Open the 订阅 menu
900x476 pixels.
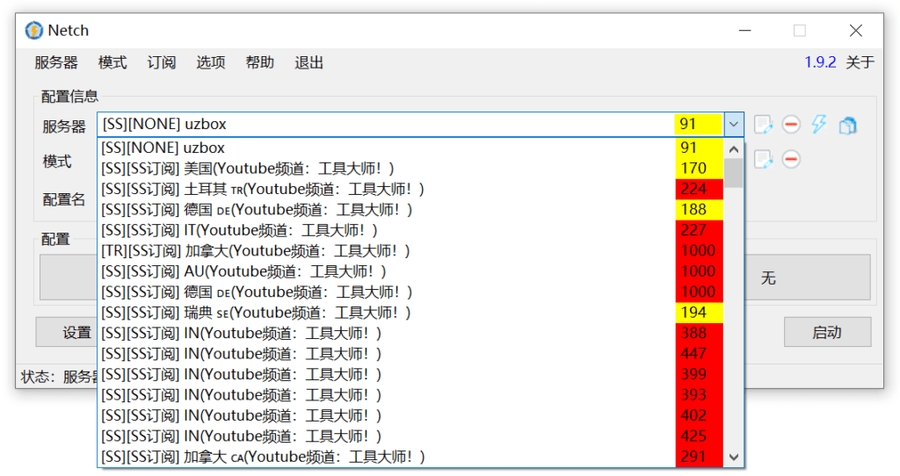(161, 62)
